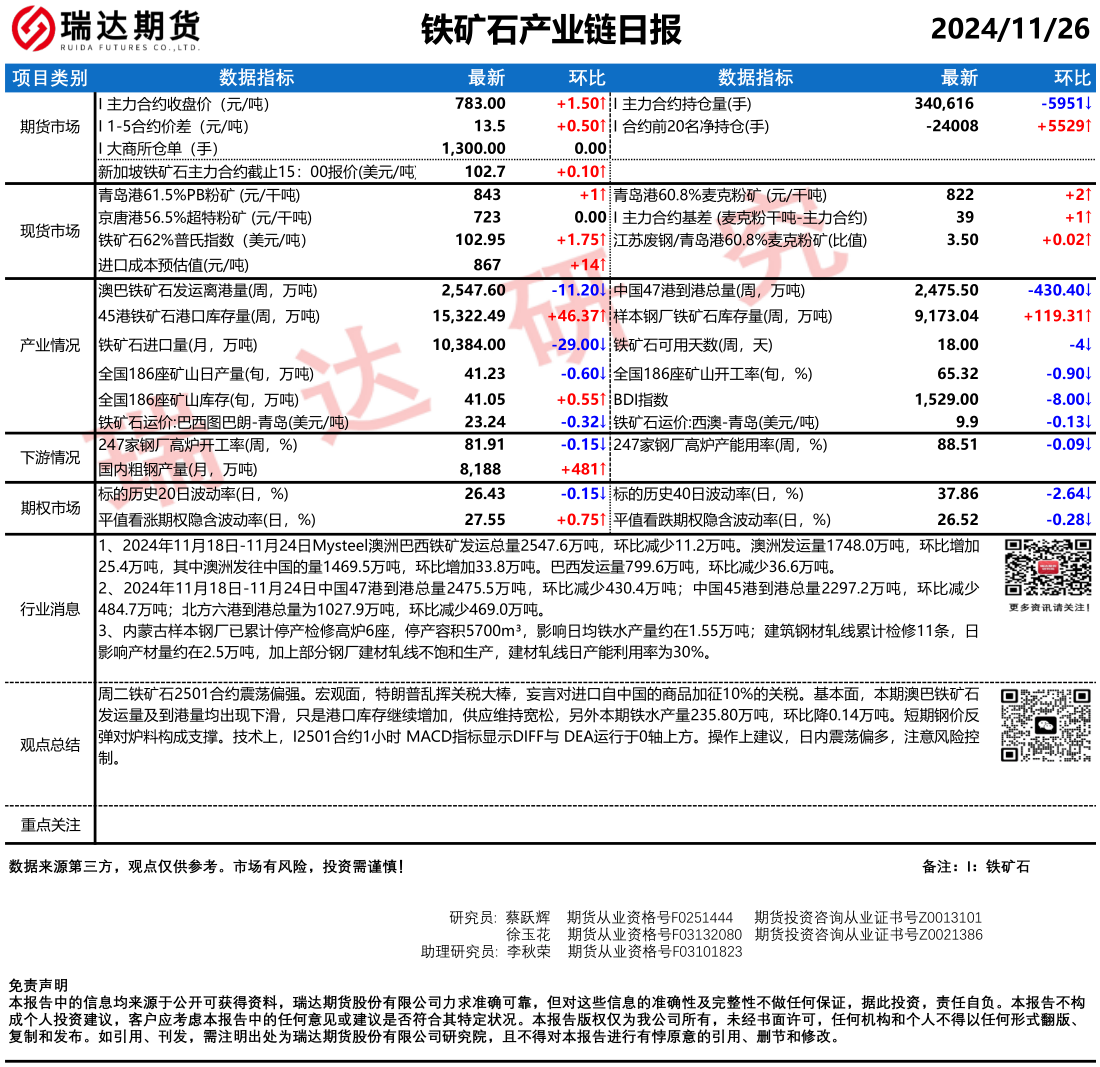Image resolution: width=1100 pixels, height=1067 pixels.
Task: Select the 期权市场 category cell
Action: point(50,508)
